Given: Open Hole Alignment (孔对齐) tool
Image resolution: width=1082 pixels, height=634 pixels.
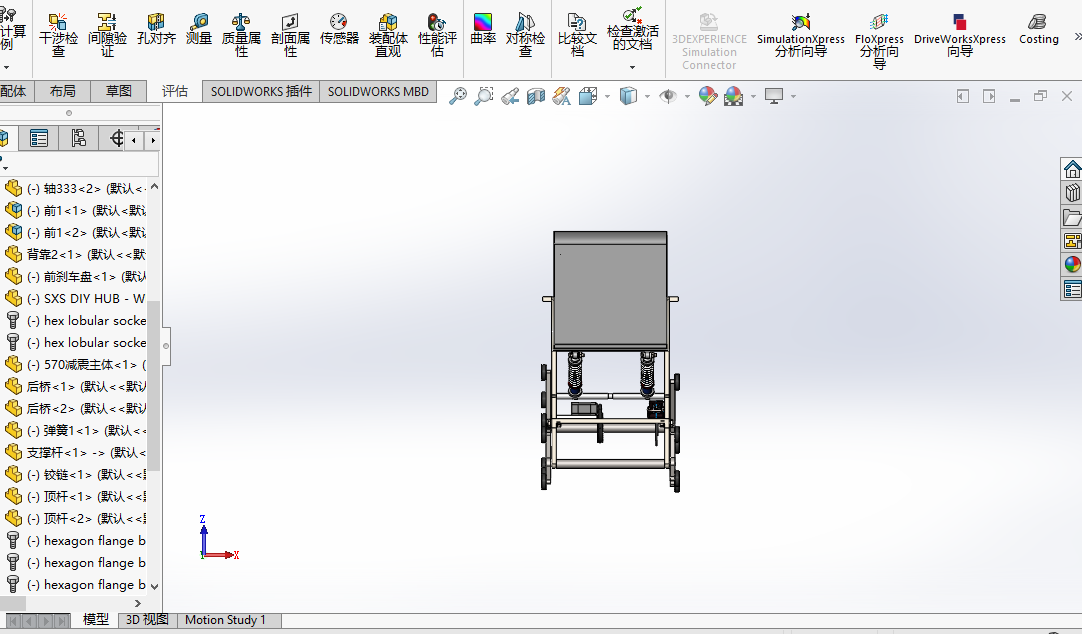Looking at the screenshot, I should 156,28.
